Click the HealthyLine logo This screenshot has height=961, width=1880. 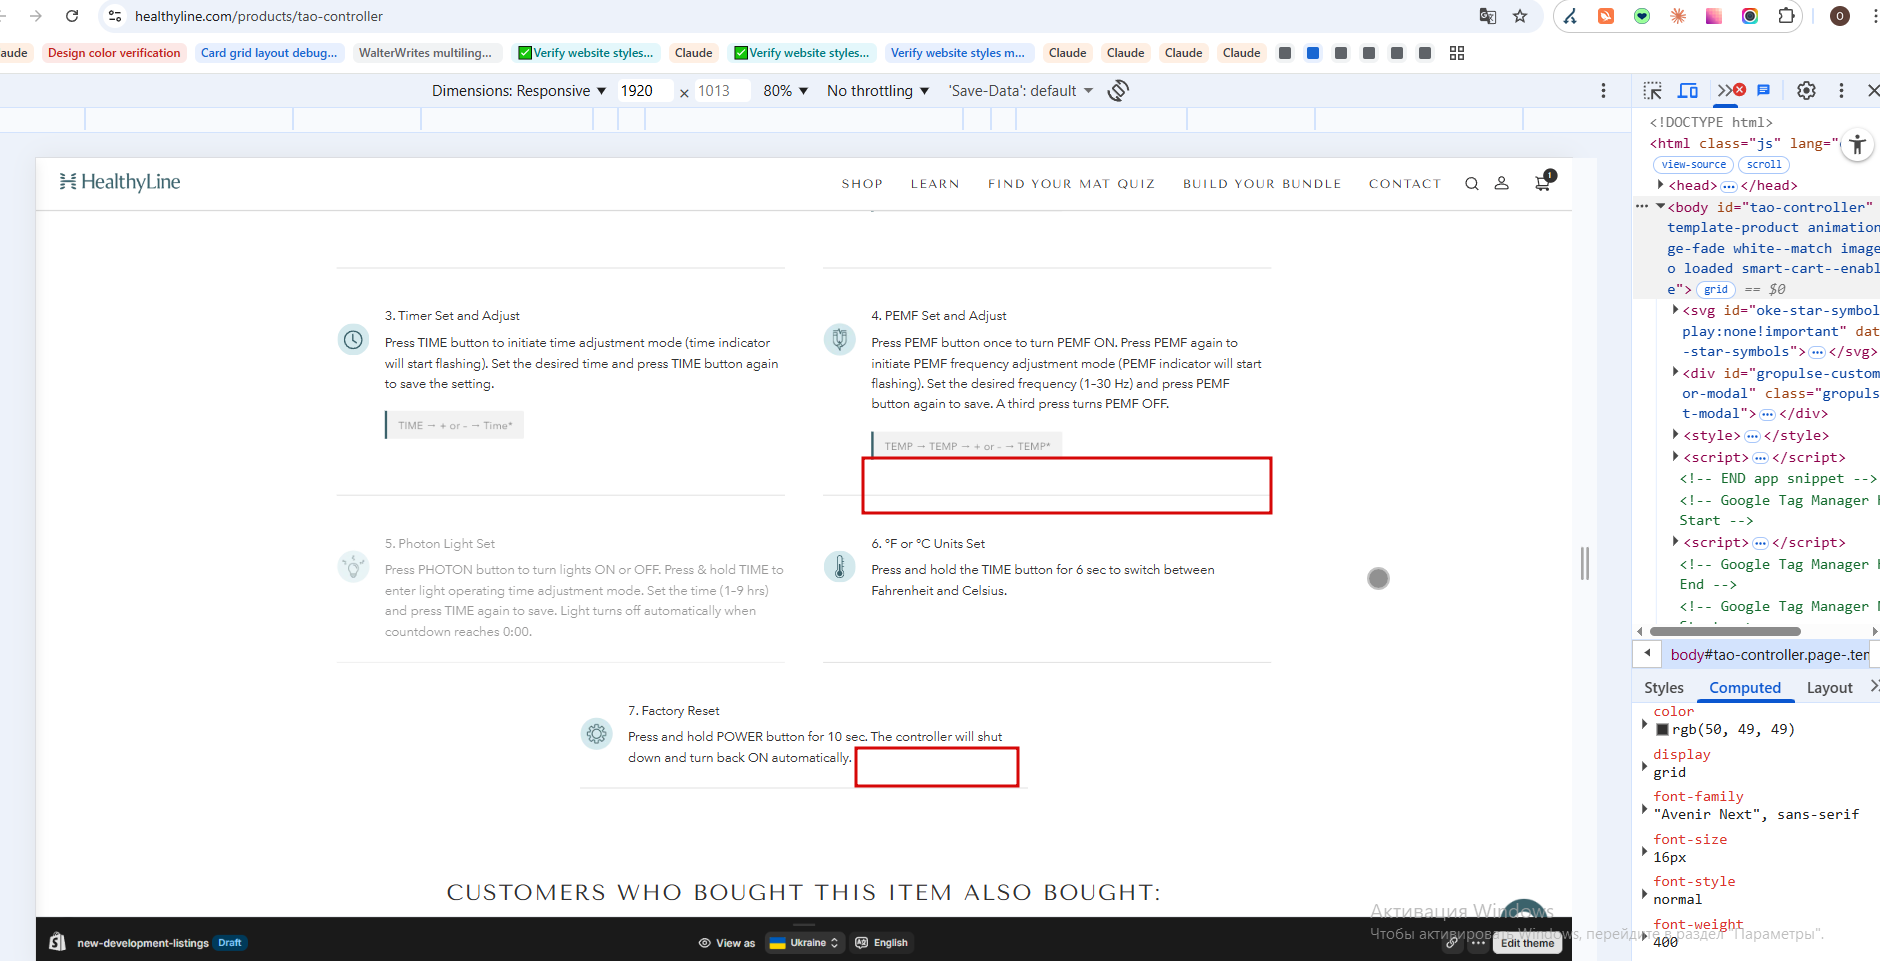point(120,182)
